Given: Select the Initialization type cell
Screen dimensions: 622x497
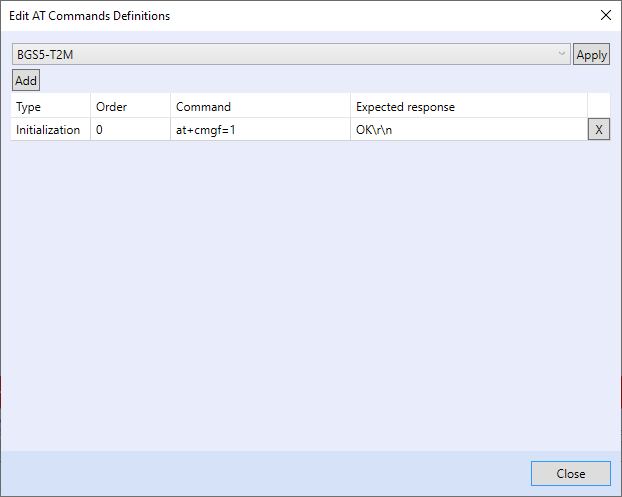Looking at the screenshot, I should (x=50, y=130).
